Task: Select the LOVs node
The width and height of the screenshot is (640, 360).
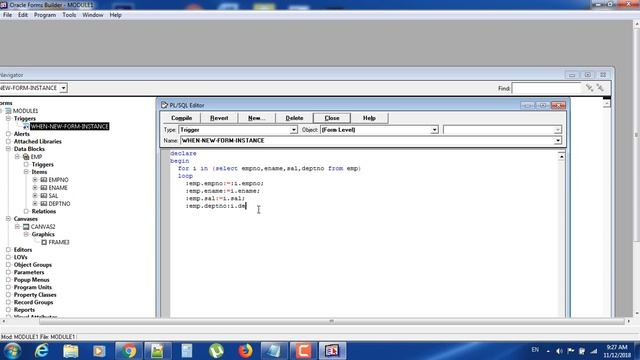Action: pyautogui.click(x=20, y=257)
